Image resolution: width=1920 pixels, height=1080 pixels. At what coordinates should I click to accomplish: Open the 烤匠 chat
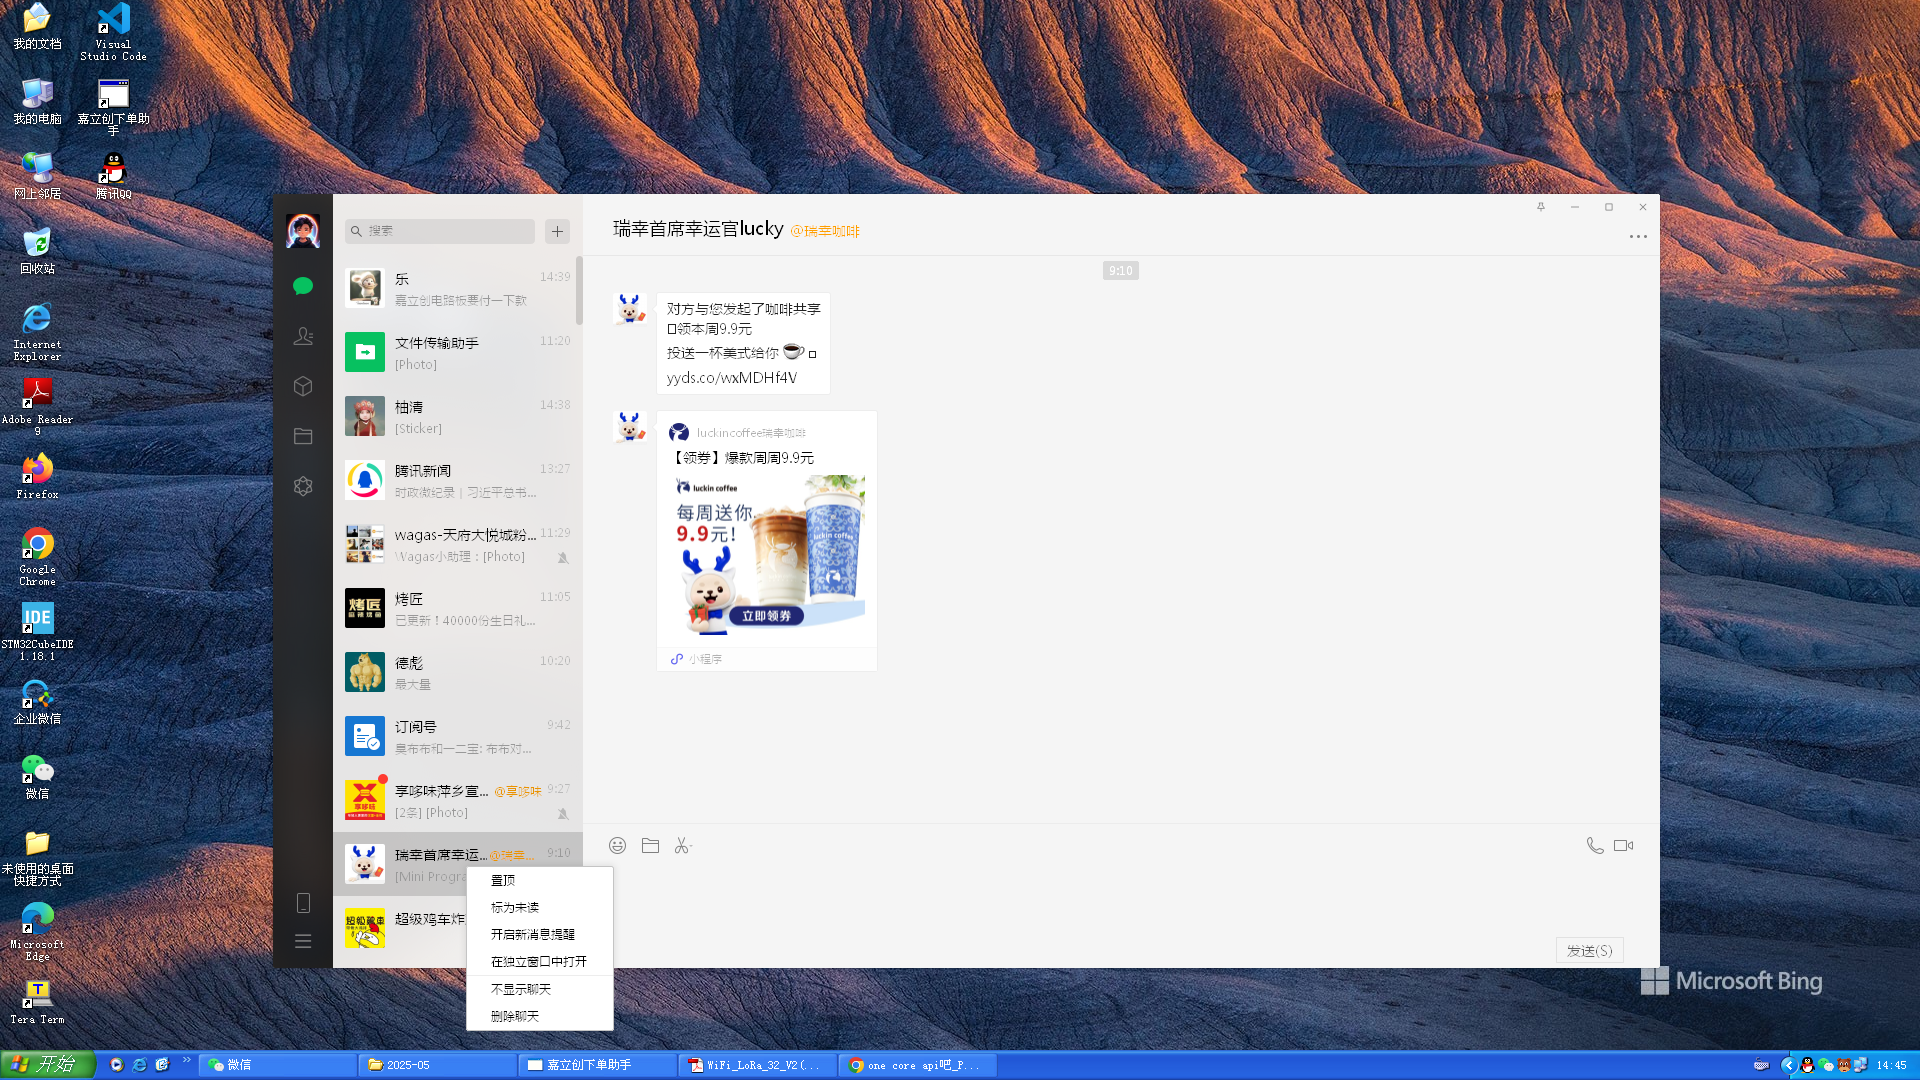[x=457, y=608]
